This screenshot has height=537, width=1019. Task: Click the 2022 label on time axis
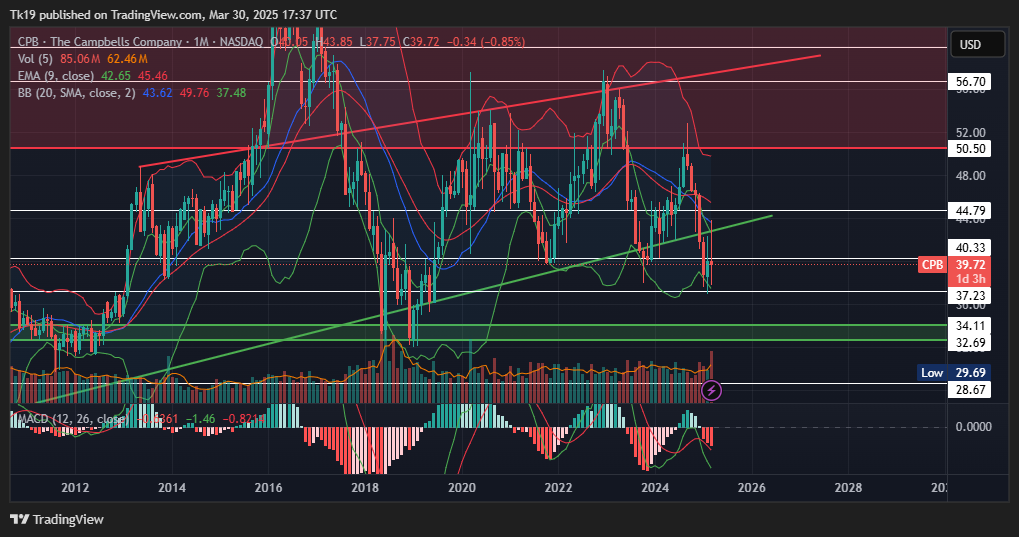click(x=558, y=488)
